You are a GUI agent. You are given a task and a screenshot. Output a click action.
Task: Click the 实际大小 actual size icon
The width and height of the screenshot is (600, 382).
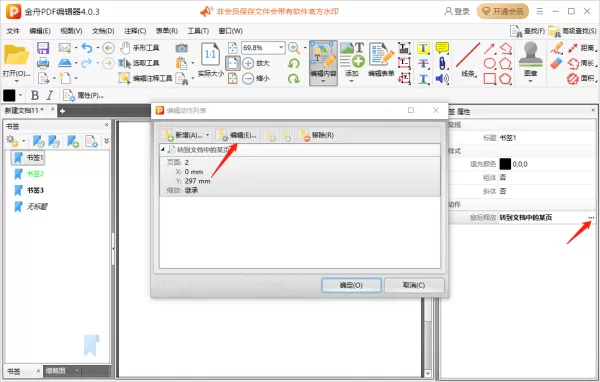coord(210,60)
